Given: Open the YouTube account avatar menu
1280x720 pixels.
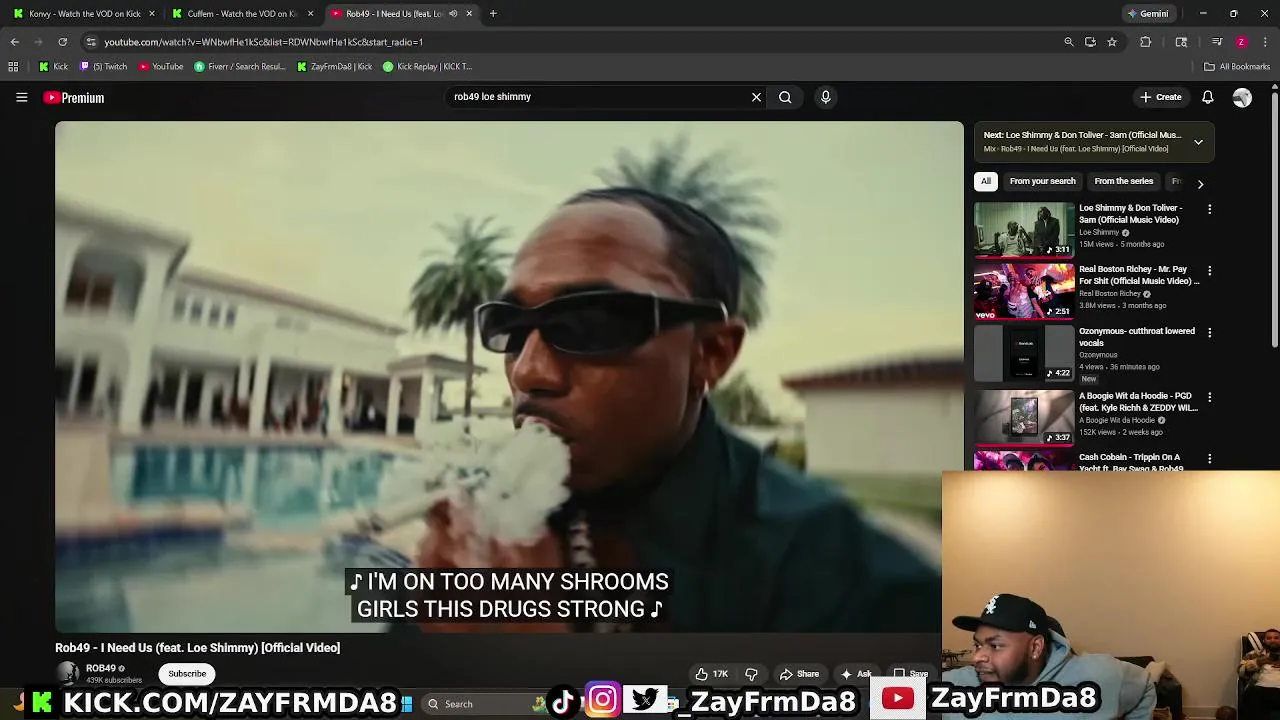Looking at the screenshot, I should pos(1242,97).
